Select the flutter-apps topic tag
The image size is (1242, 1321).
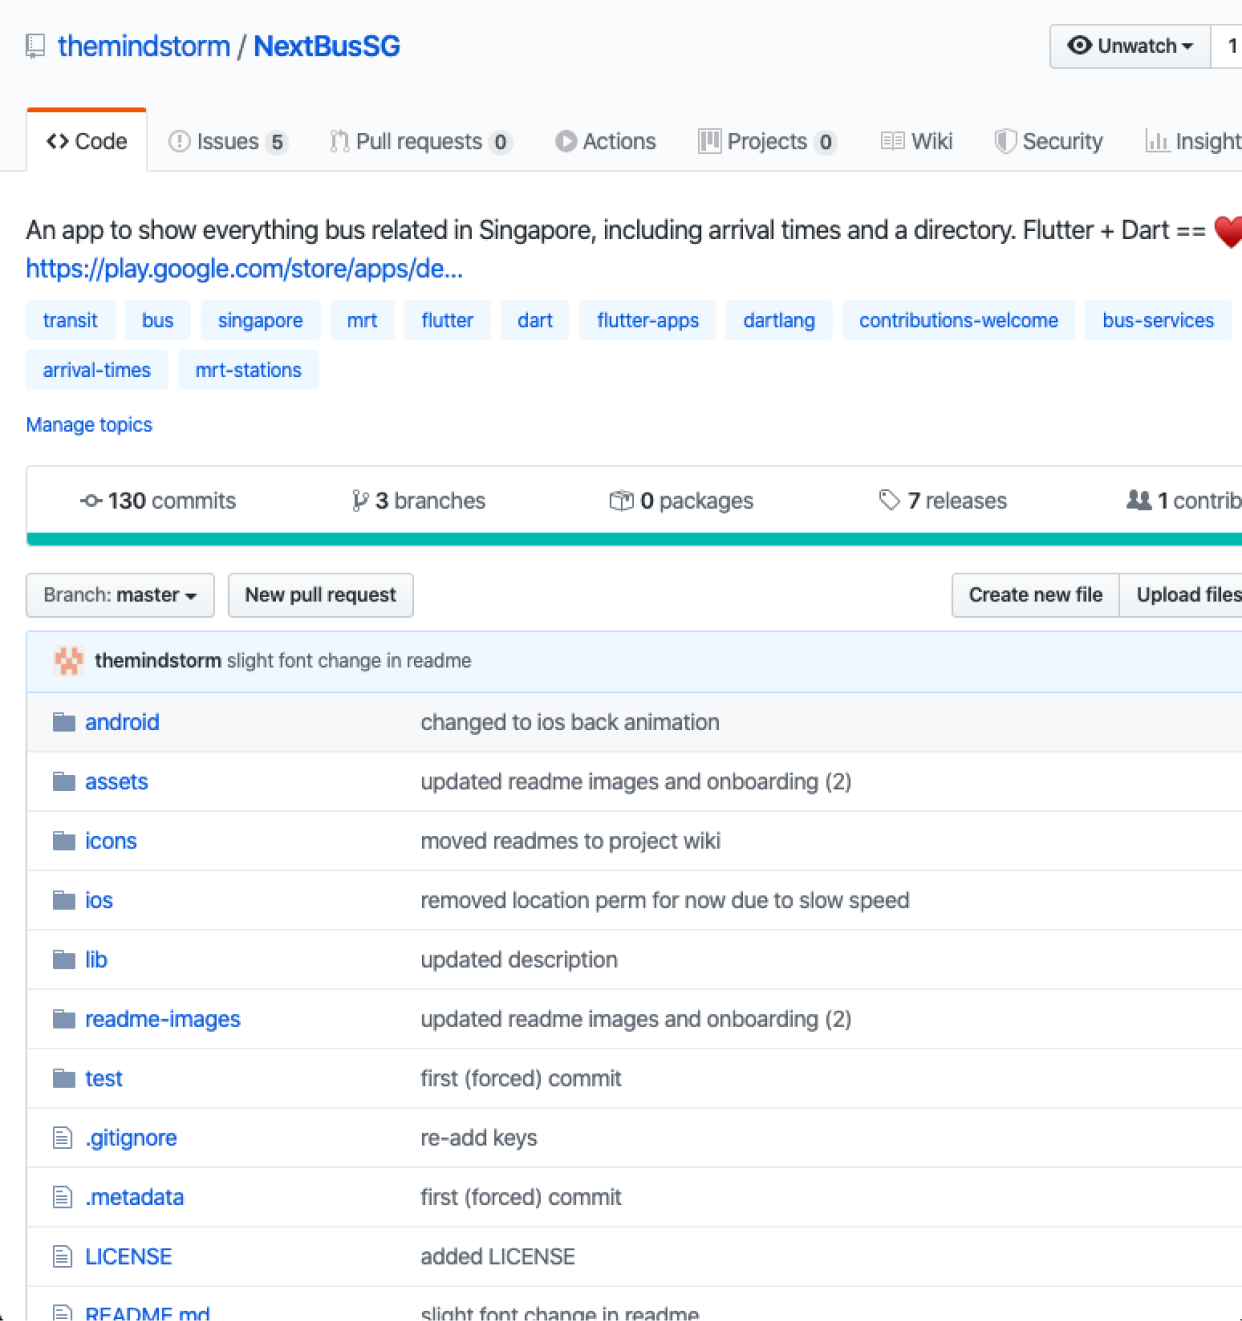(x=648, y=321)
